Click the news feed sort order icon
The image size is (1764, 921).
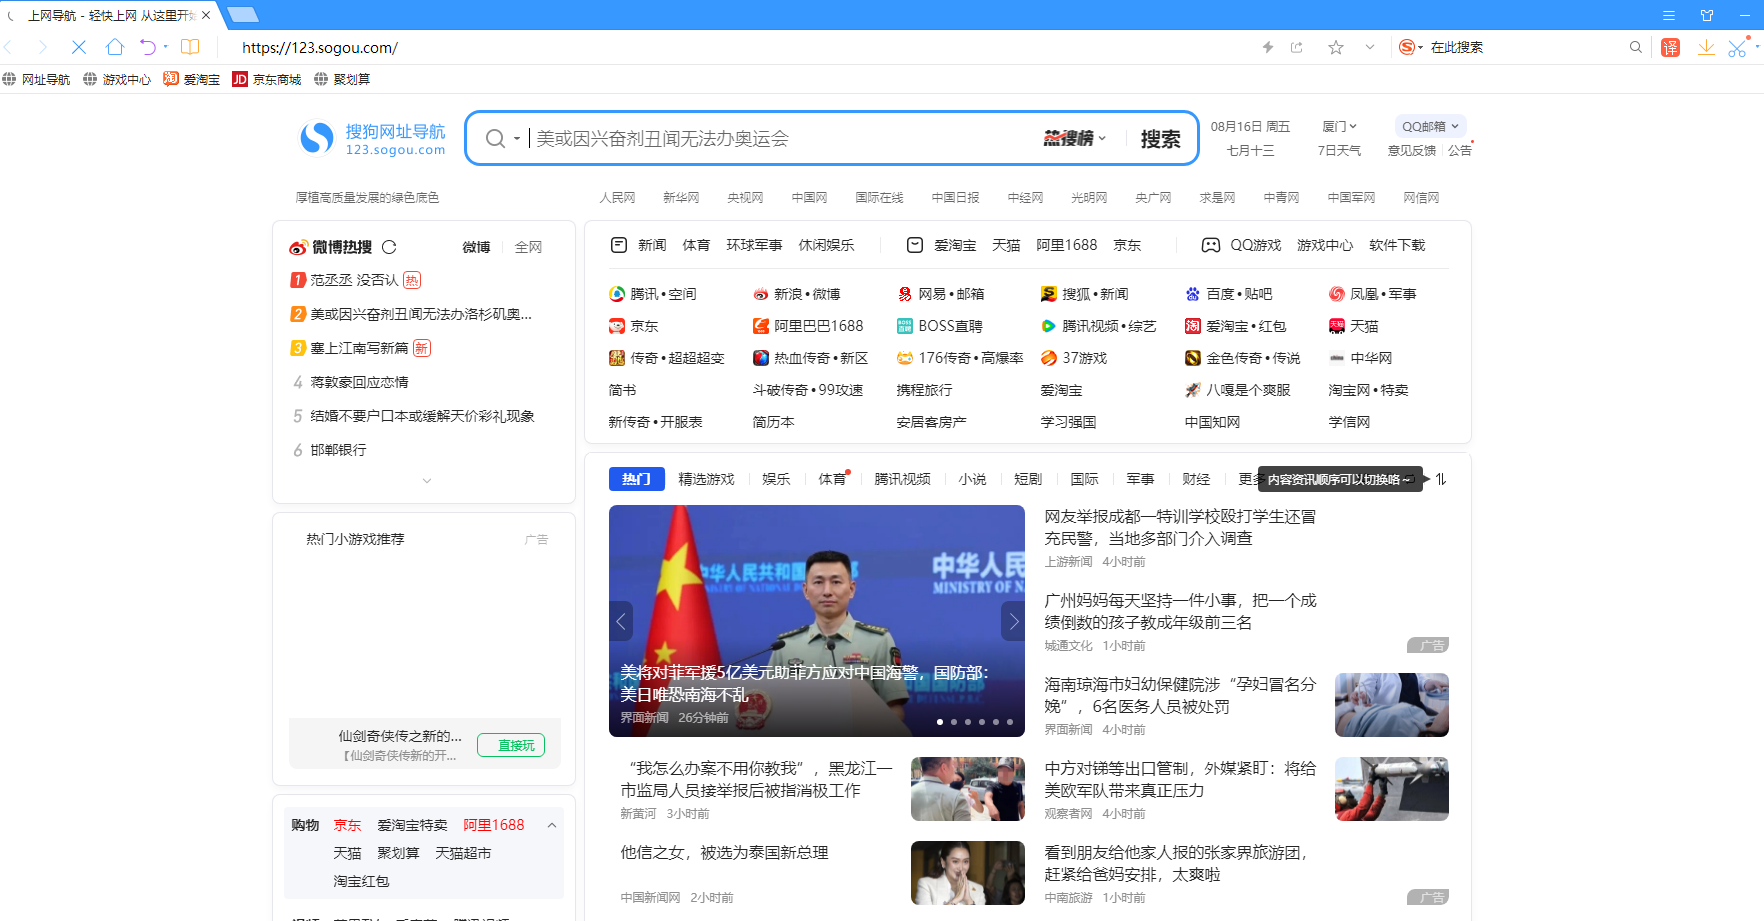1441,479
